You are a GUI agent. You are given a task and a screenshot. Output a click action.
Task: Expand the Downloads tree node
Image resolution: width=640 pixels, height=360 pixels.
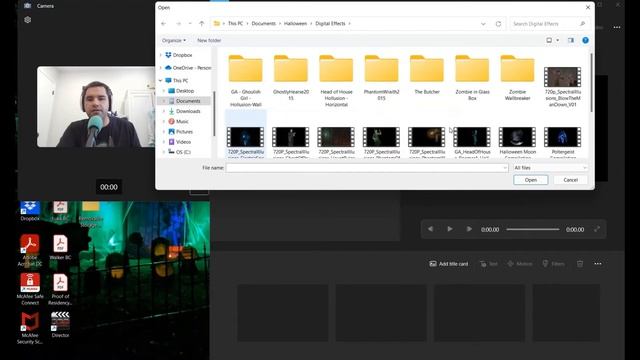tap(164, 111)
